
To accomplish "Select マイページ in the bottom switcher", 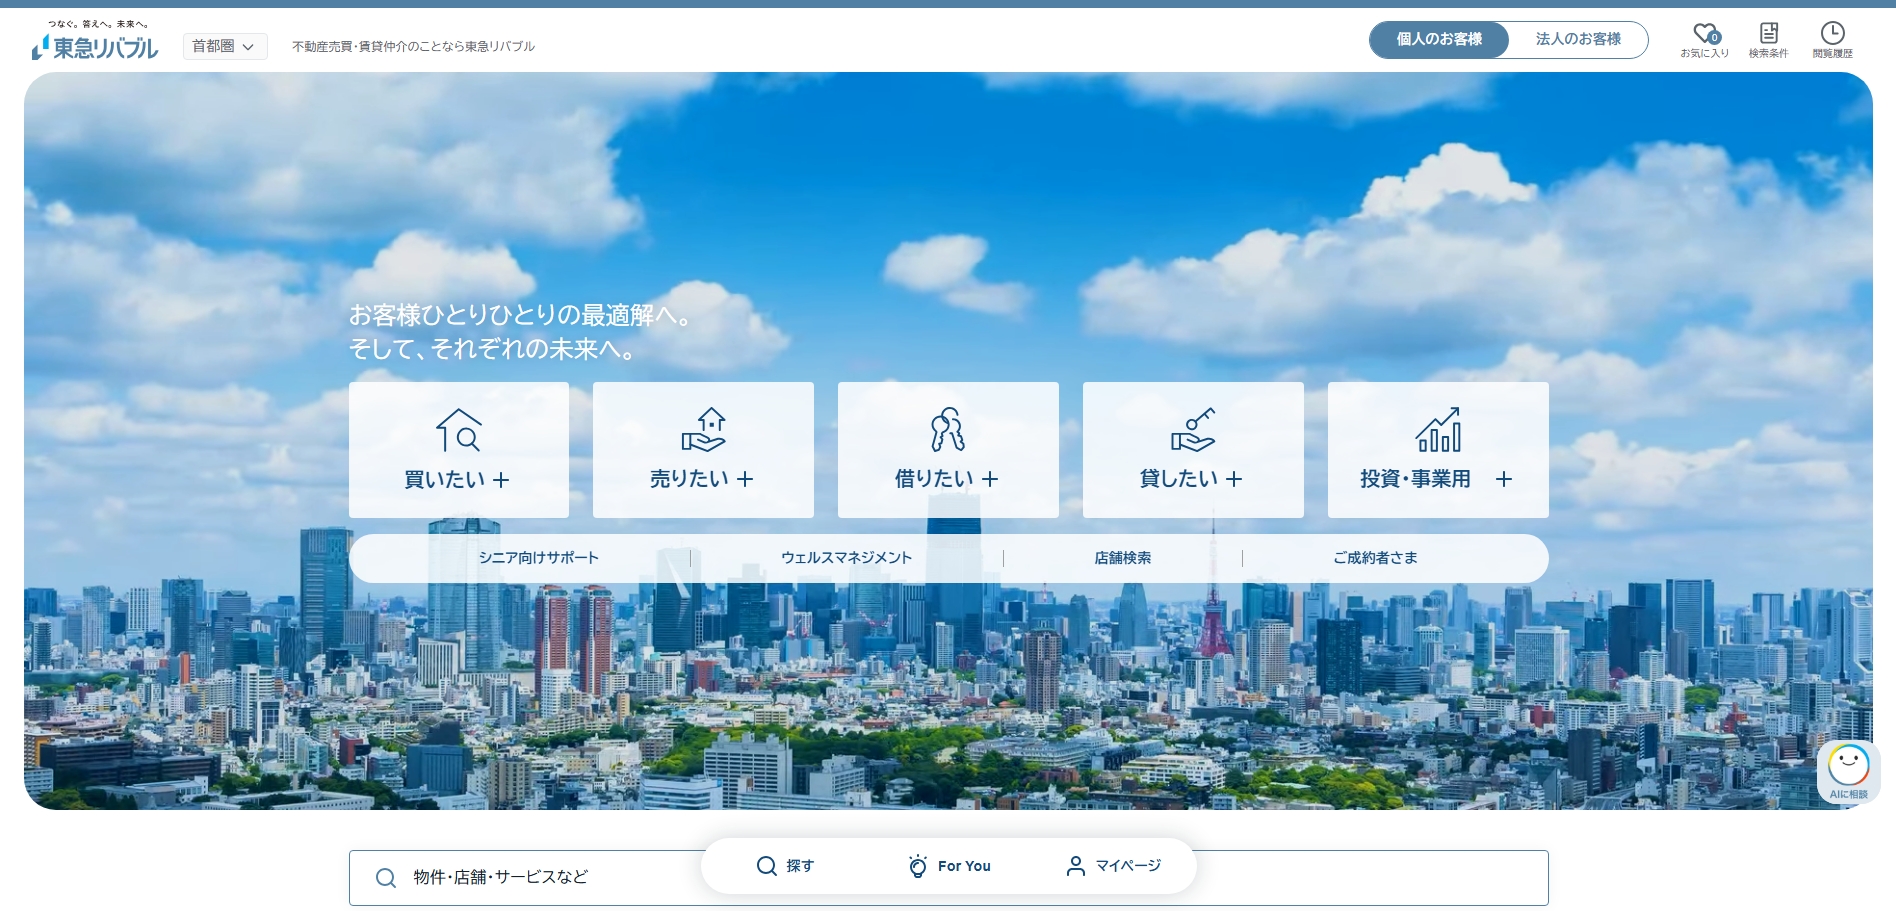I will click(1113, 866).
